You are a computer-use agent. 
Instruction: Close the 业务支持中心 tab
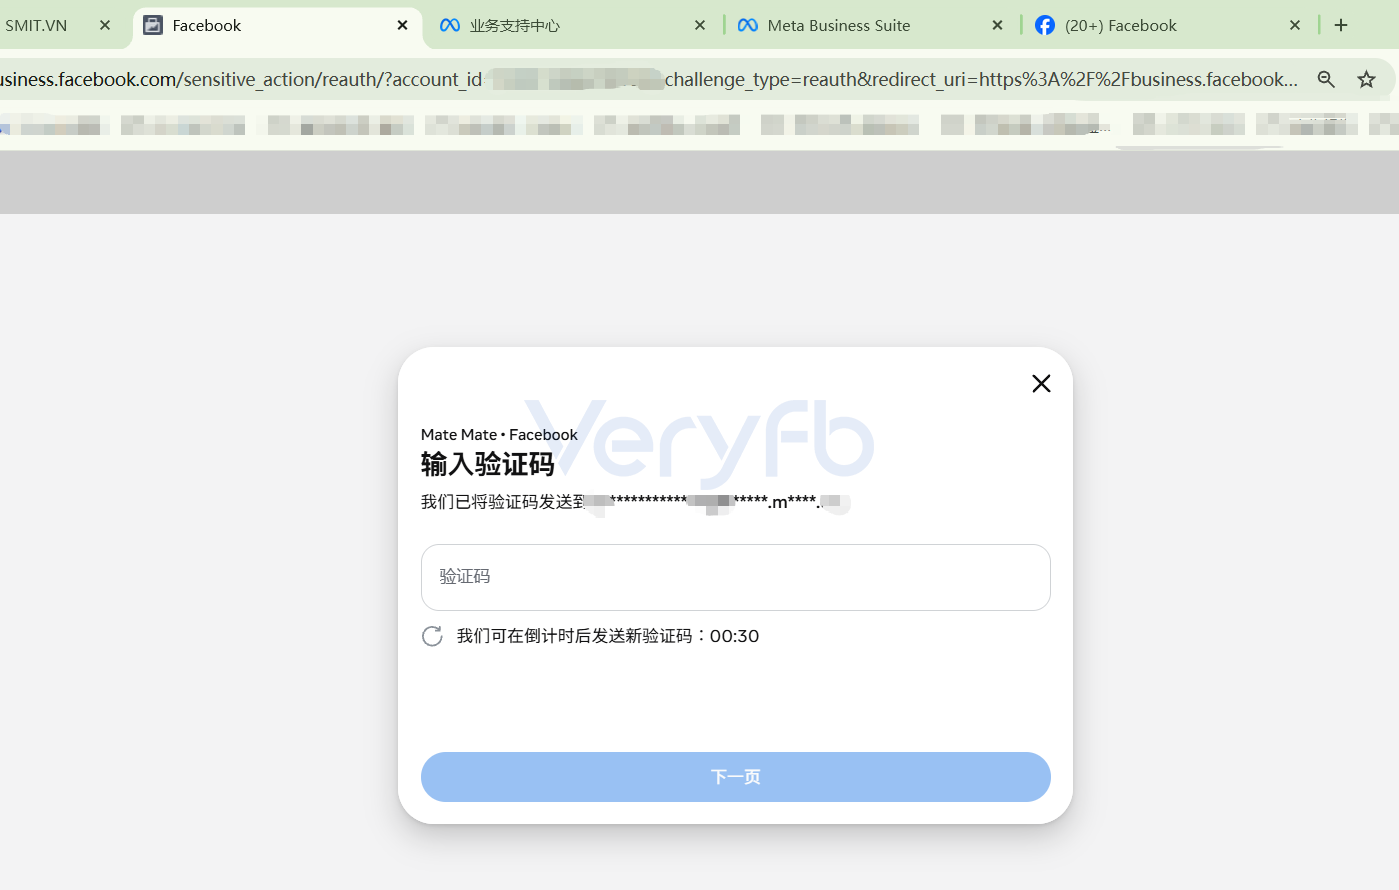[700, 26]
